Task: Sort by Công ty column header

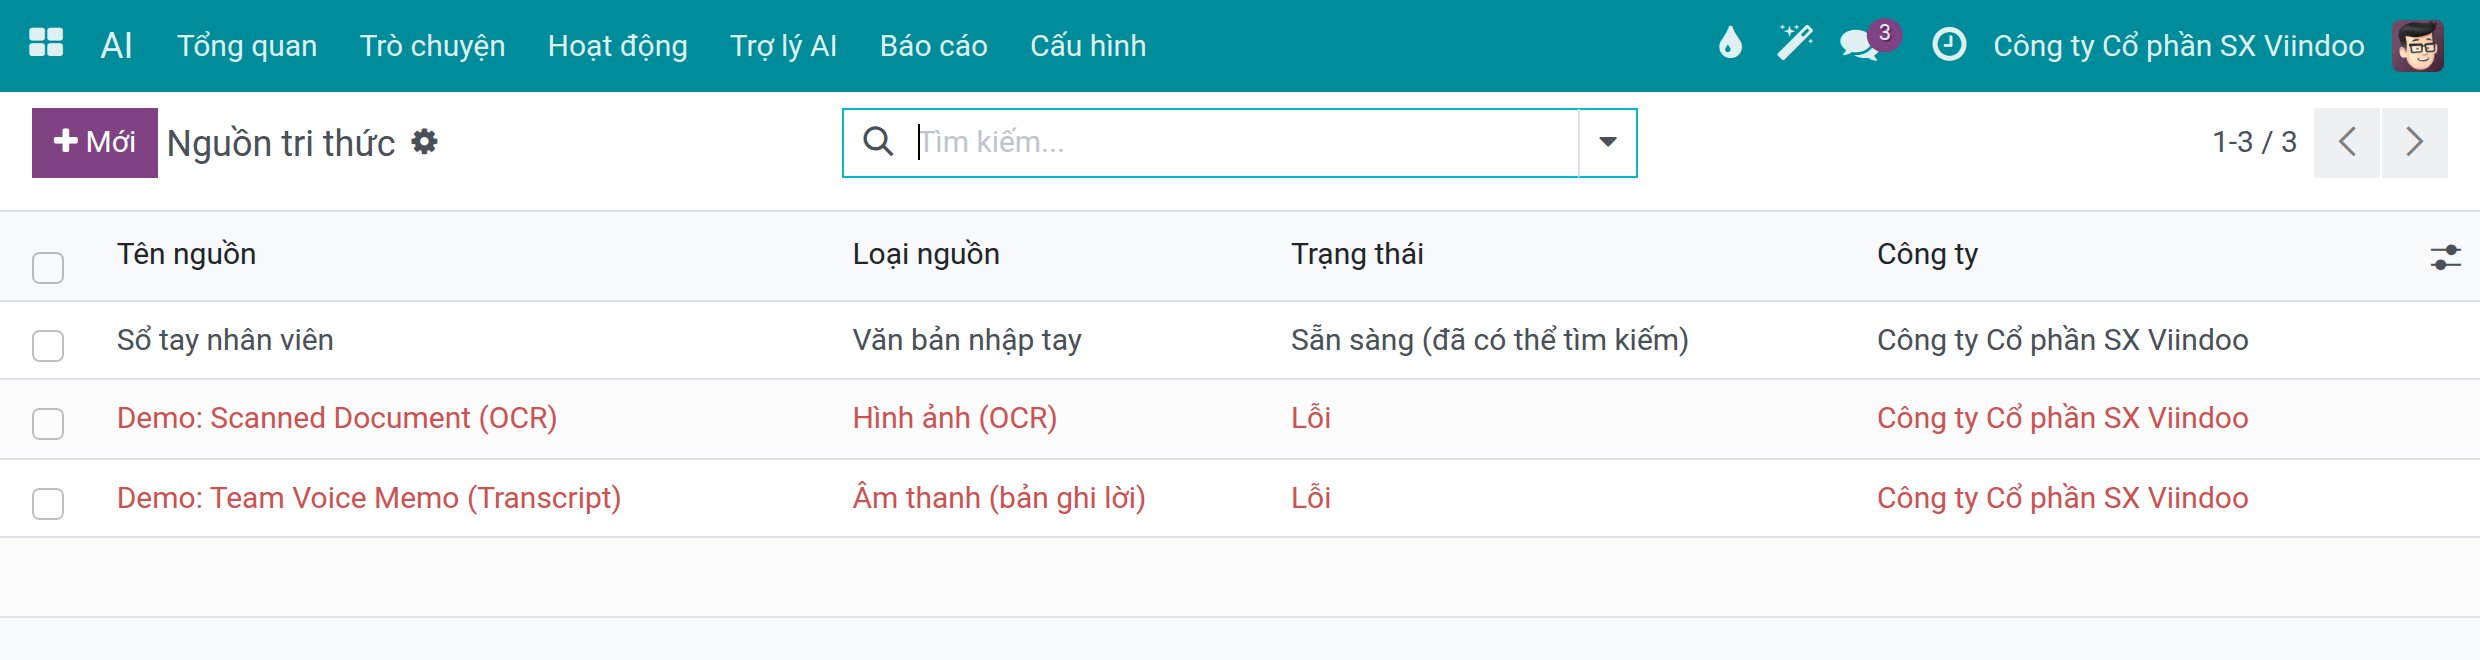Action: point(1927,254)
